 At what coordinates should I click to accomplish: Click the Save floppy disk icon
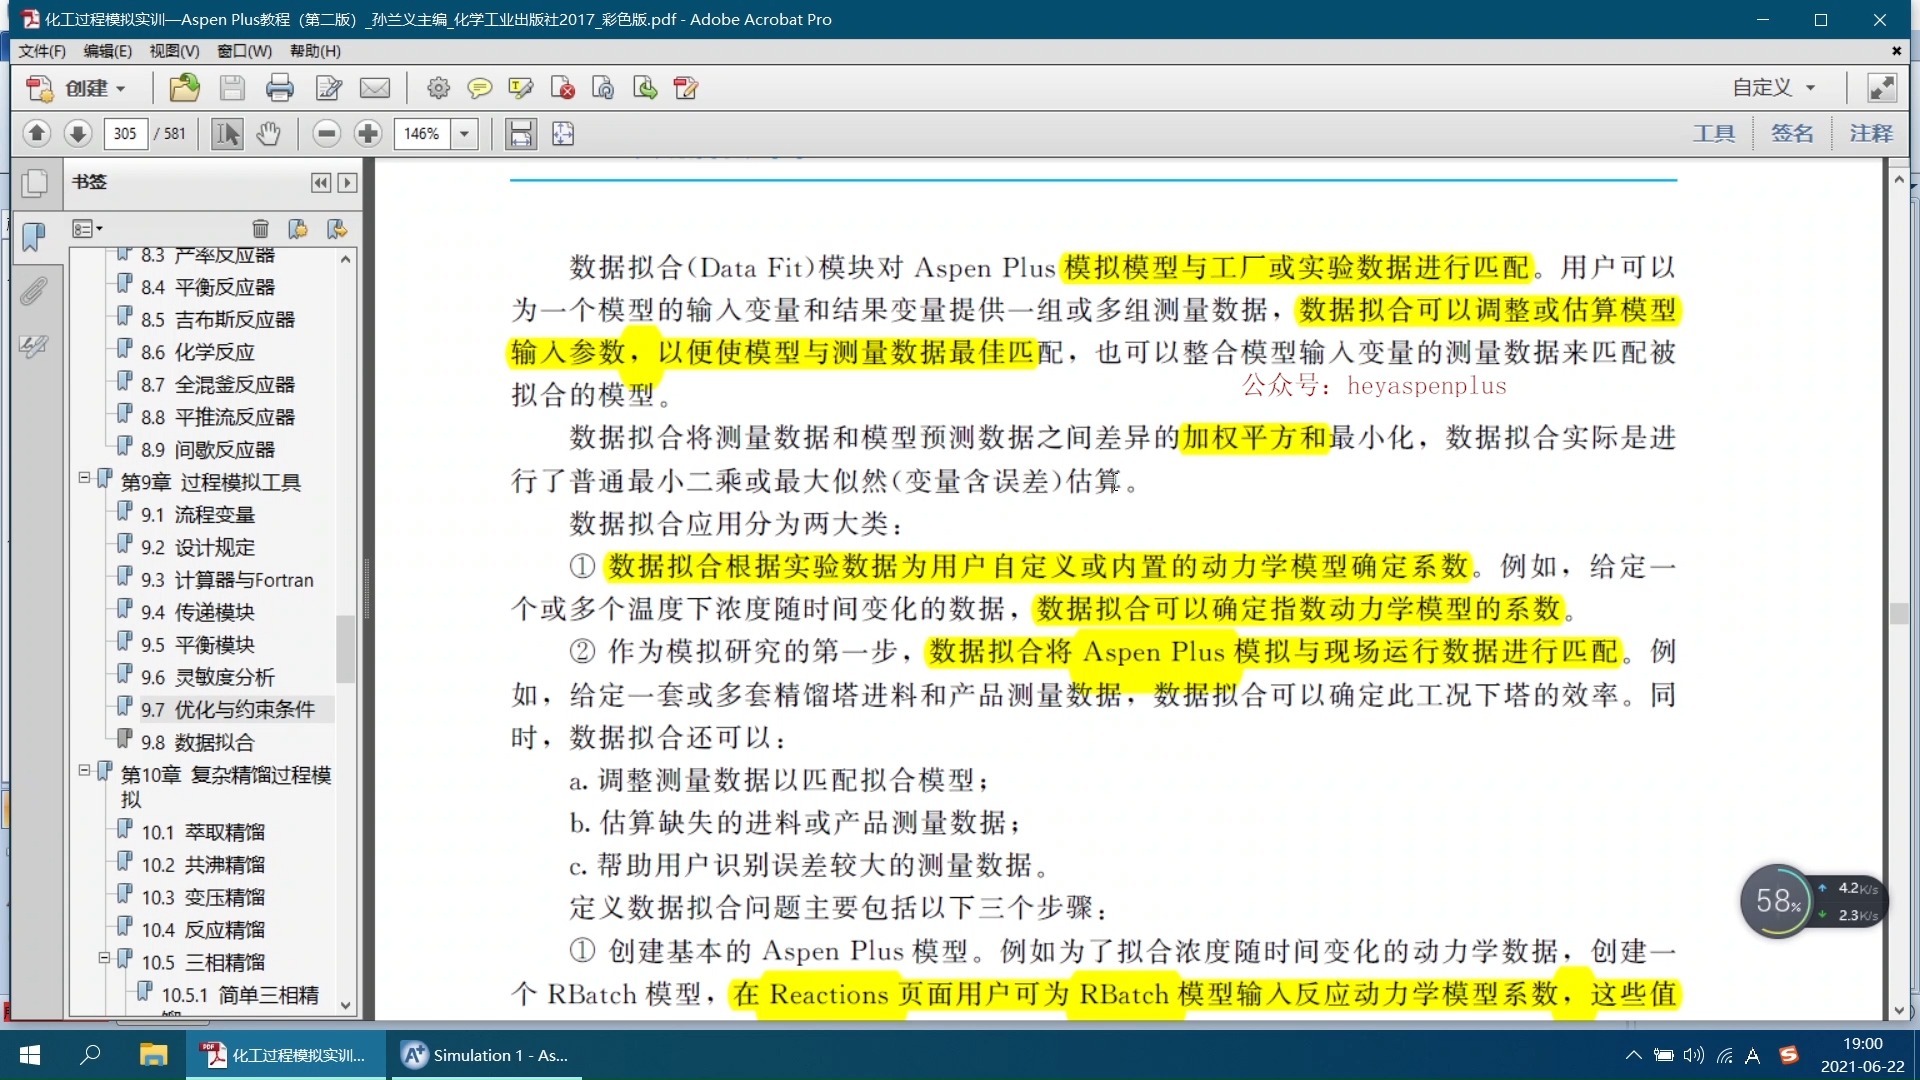tap(232, 88)
